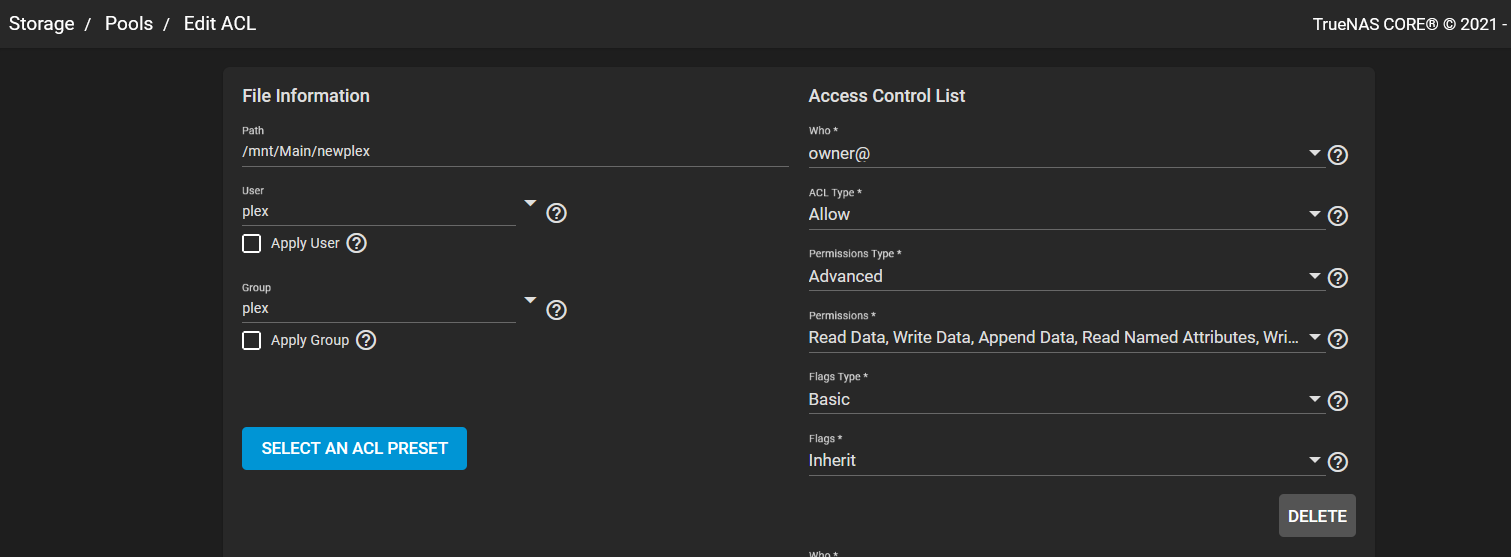Show help for the Who field

coord(1338,155)
